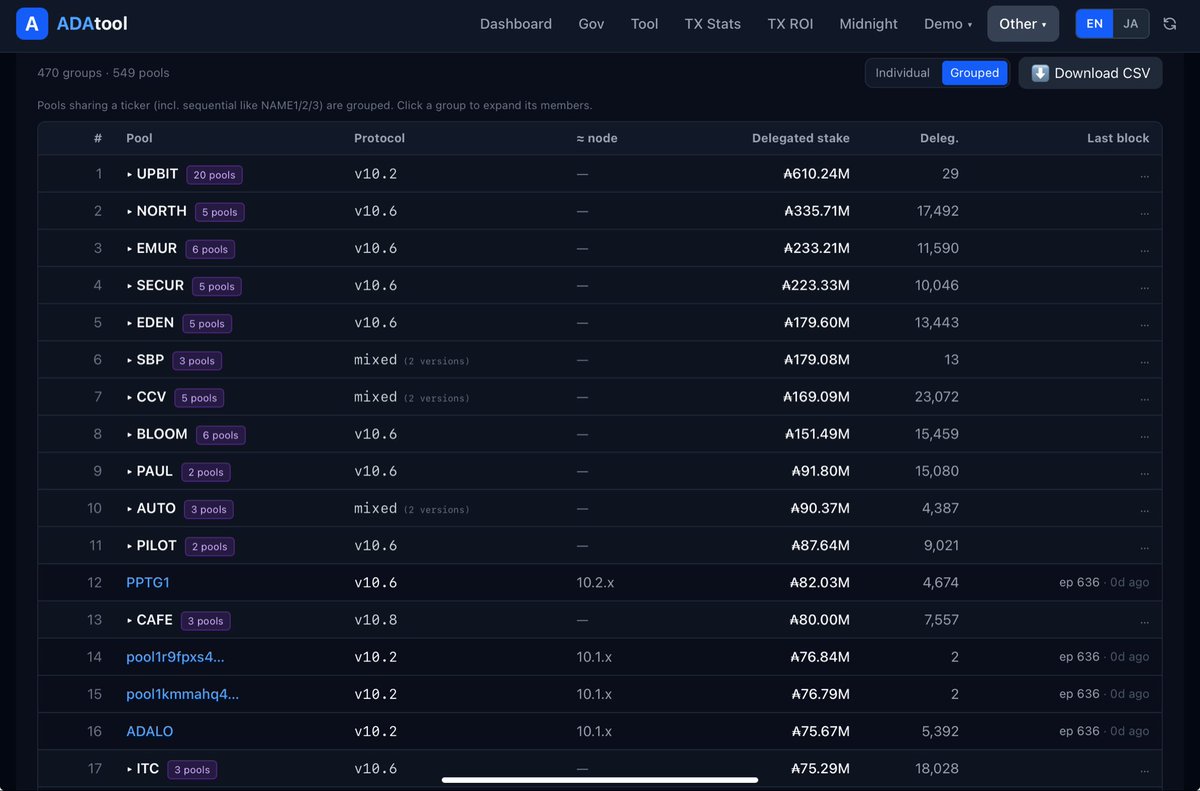Navigate to TX Stats

click(712, 23)
